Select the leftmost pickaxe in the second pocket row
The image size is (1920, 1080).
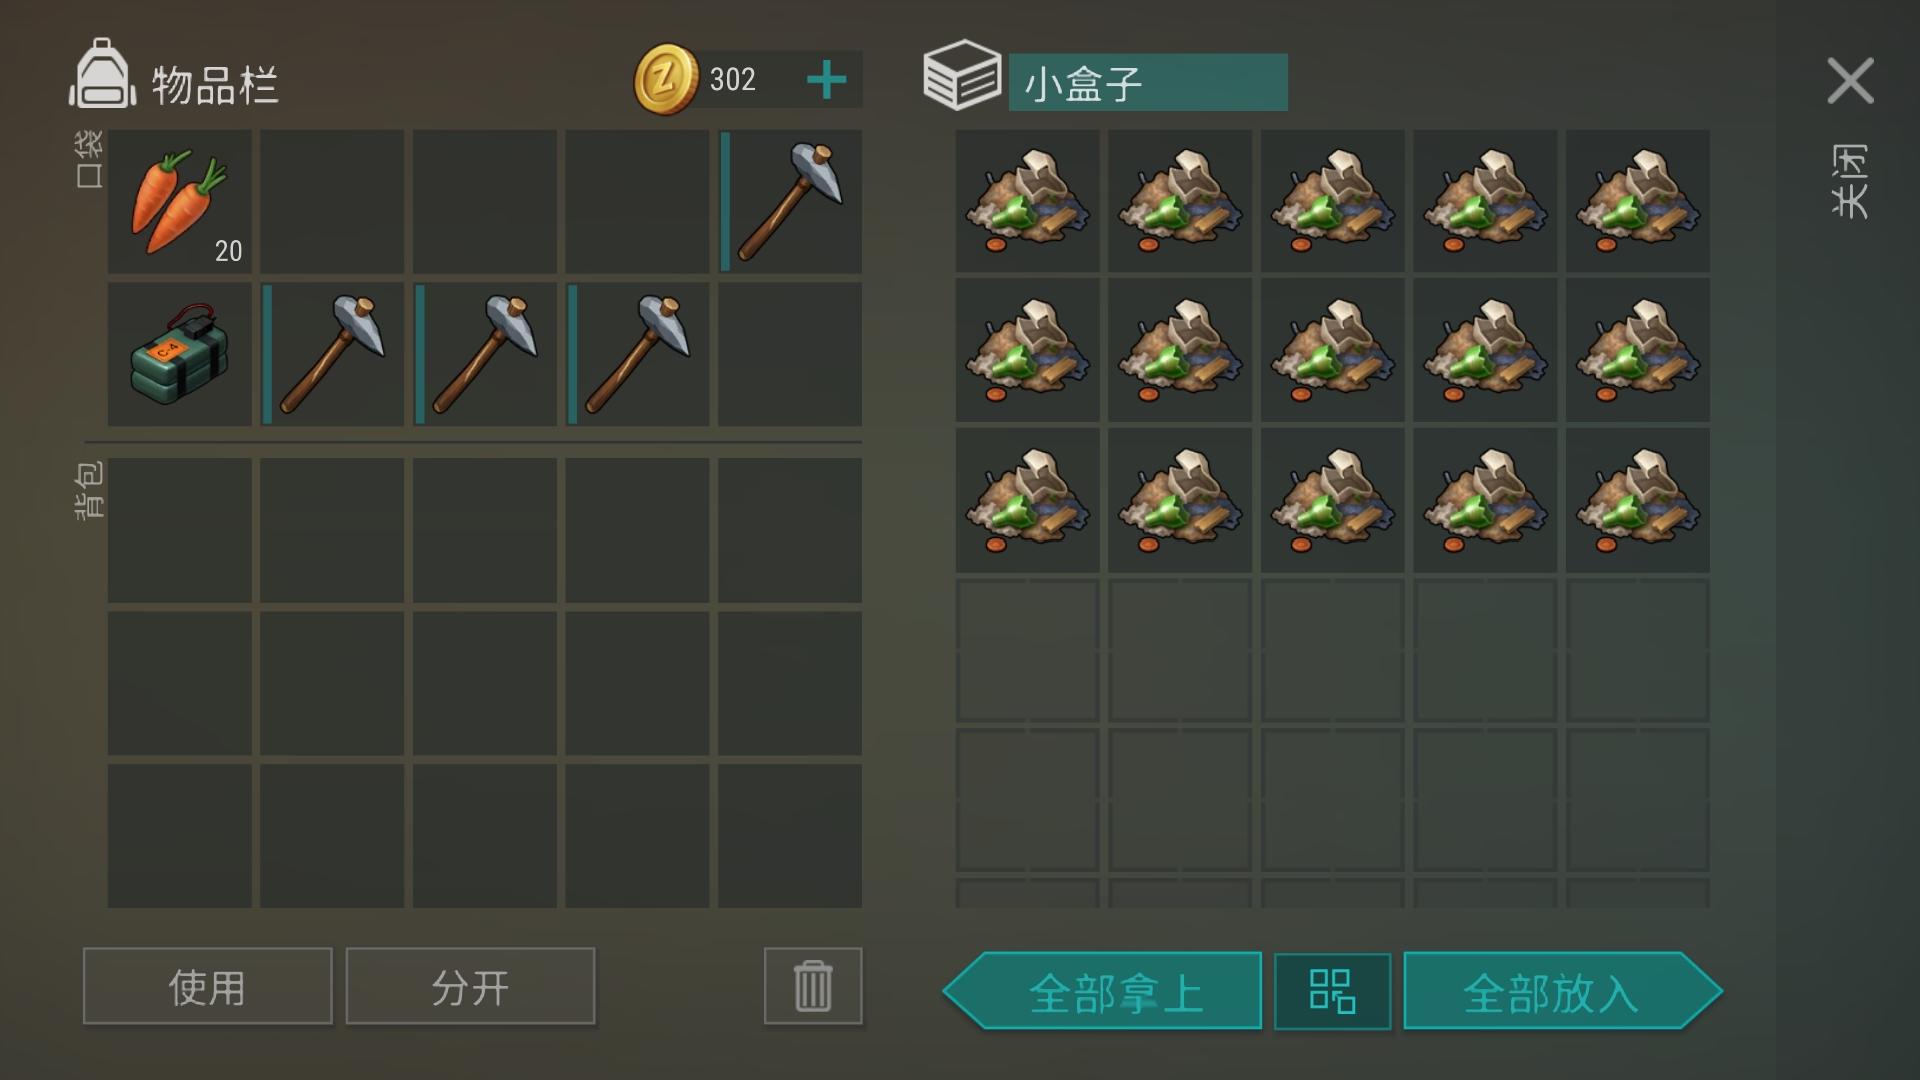click(x=332, y=354)
